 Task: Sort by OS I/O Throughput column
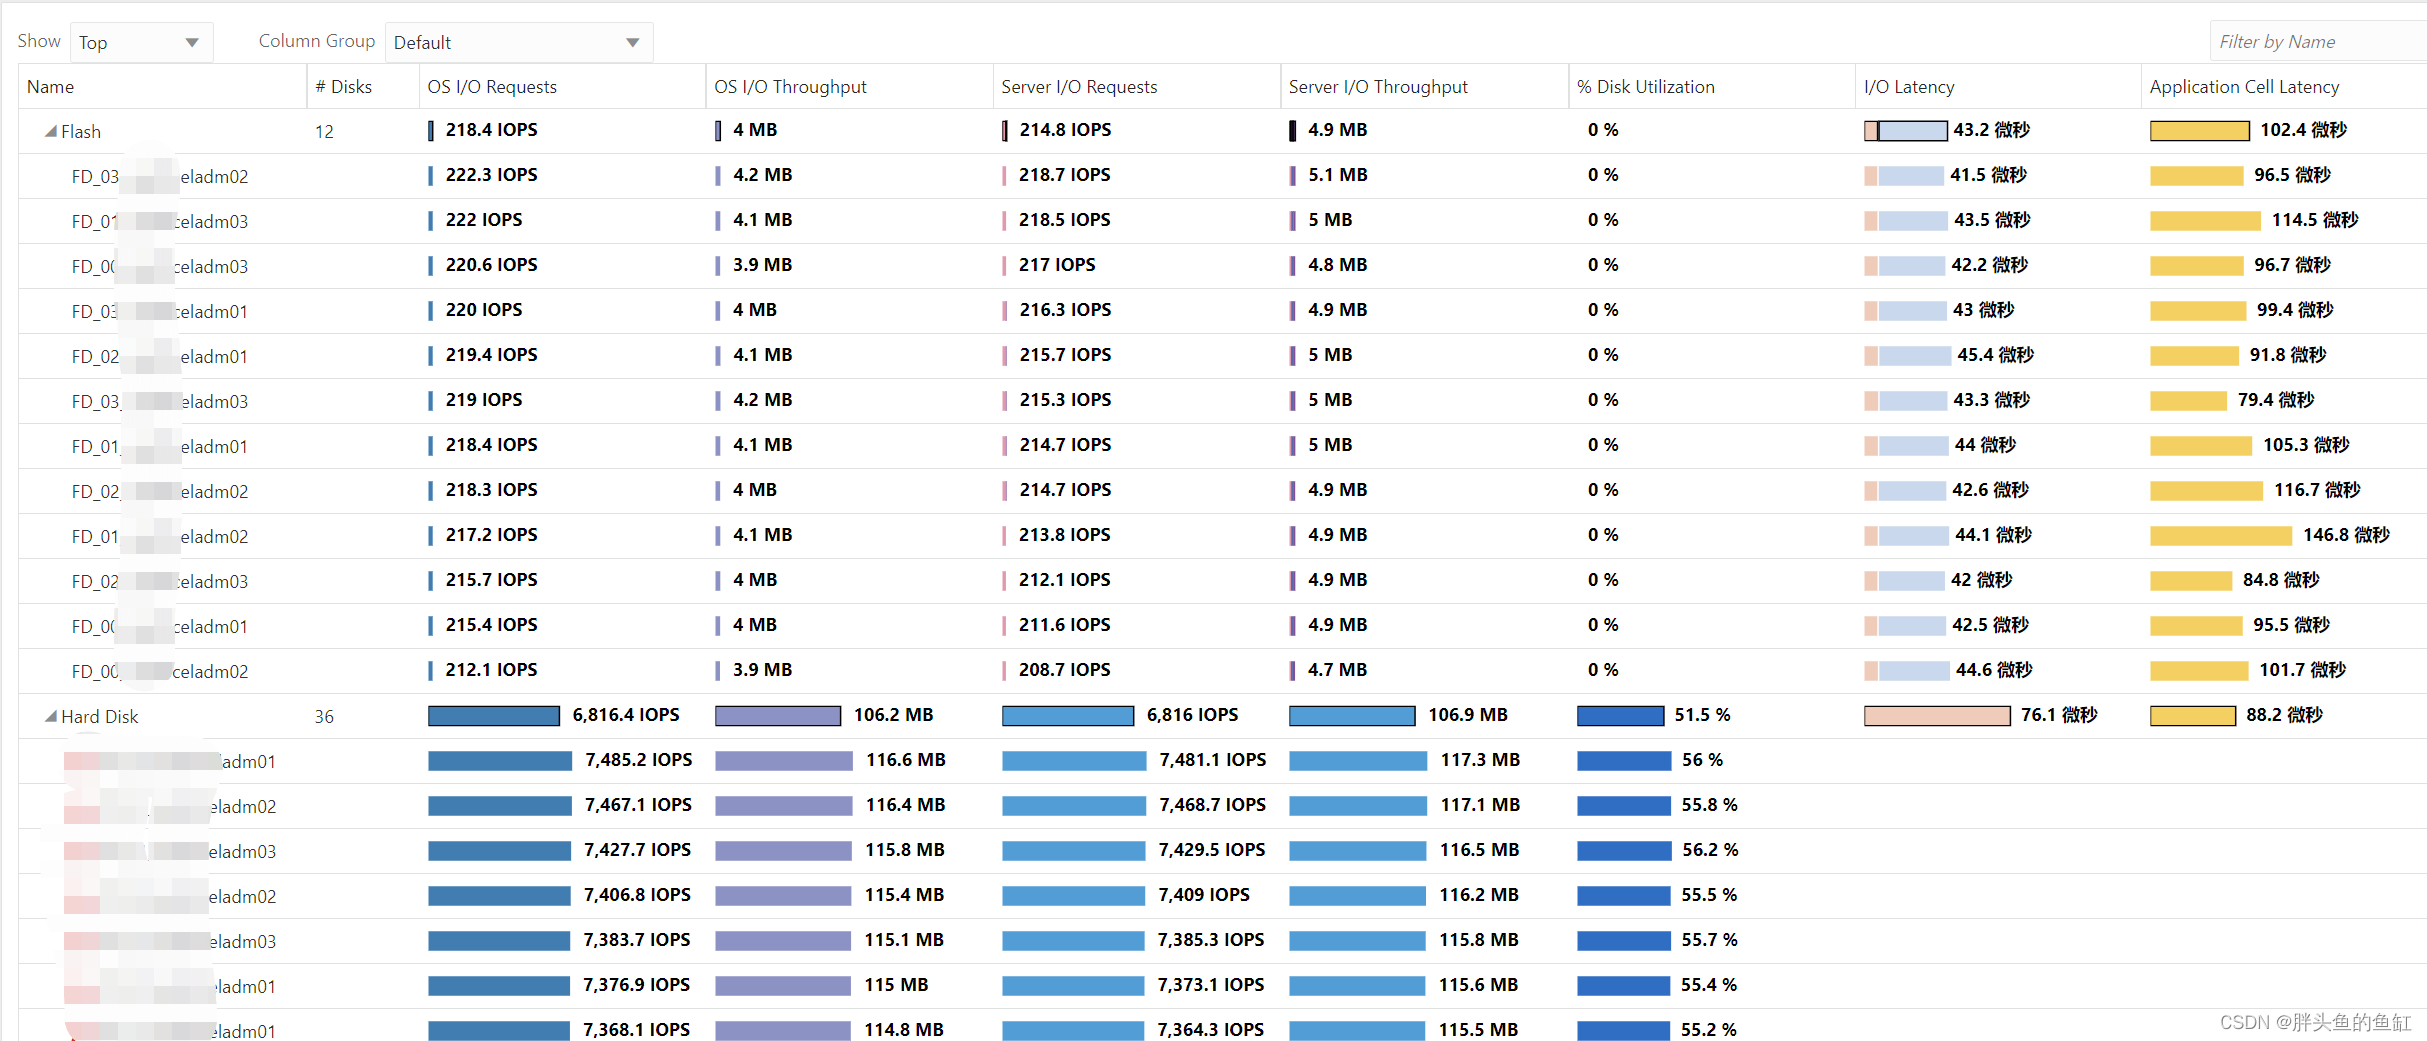(790, 87)
